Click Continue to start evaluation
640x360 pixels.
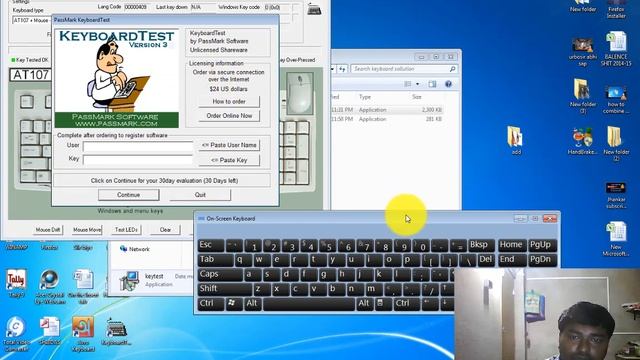(x=129, y=195)
